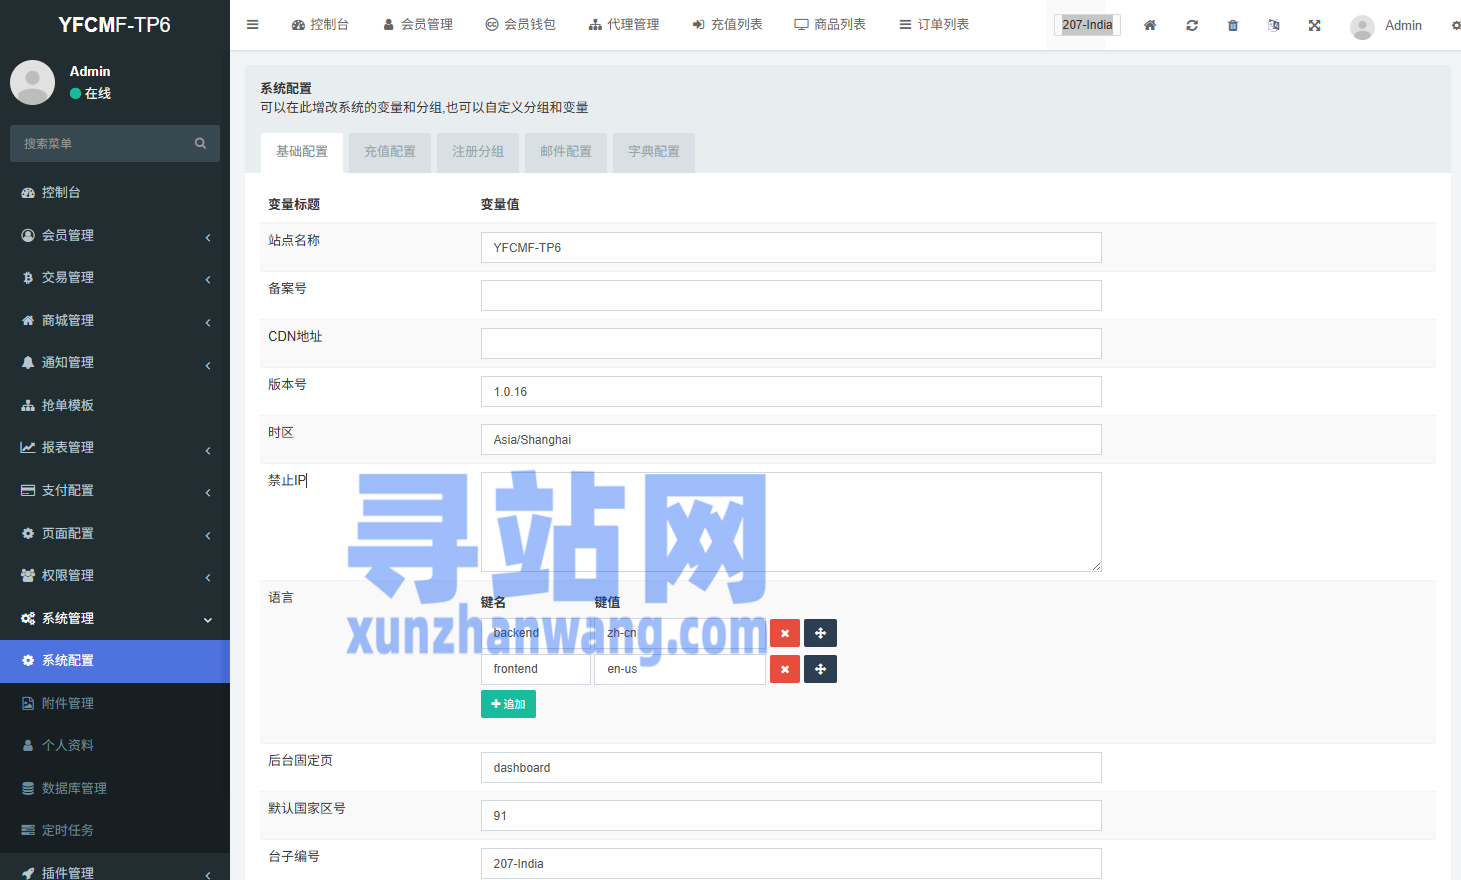Click move handle for frontend row
The width and height of the screenshot is (1461, 880).
coord(820,669)
